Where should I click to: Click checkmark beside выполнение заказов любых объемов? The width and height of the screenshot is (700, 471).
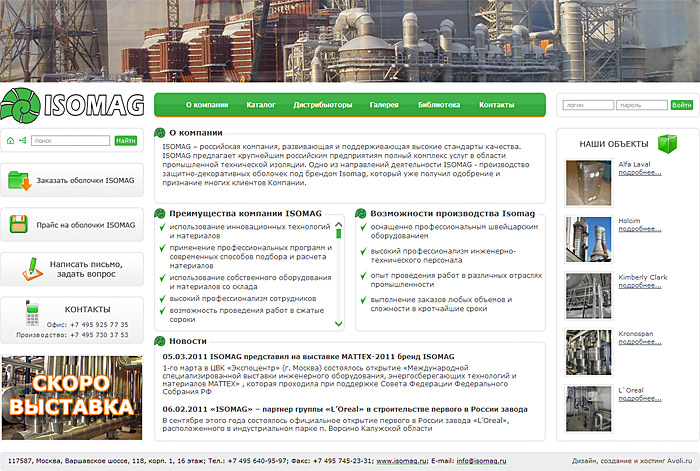pyautogui.click(x=364, y=300)
